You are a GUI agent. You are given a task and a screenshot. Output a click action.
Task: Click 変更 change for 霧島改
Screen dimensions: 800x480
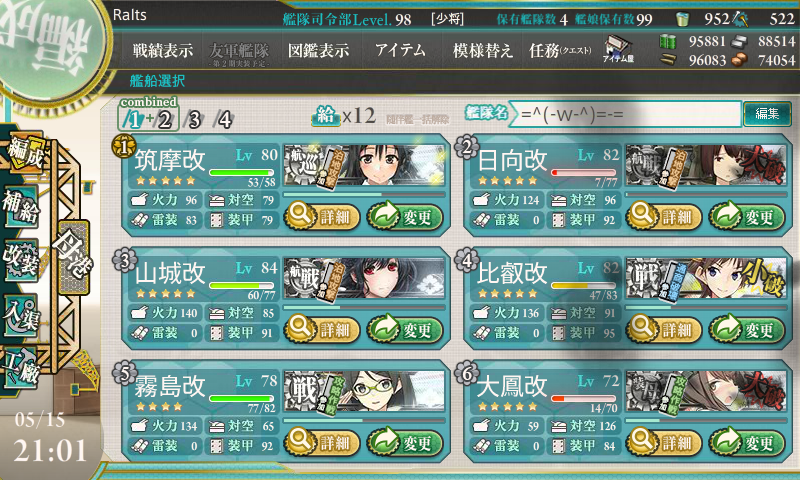click(405, 442)
